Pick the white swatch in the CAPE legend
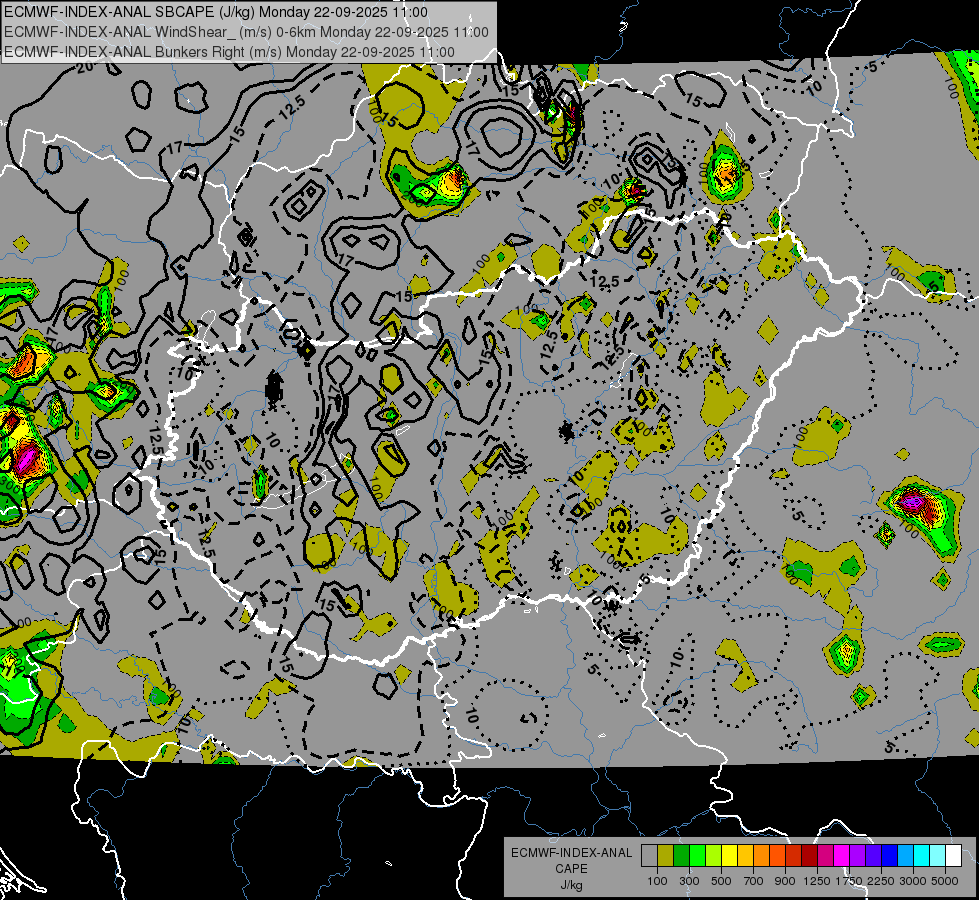 953,855
